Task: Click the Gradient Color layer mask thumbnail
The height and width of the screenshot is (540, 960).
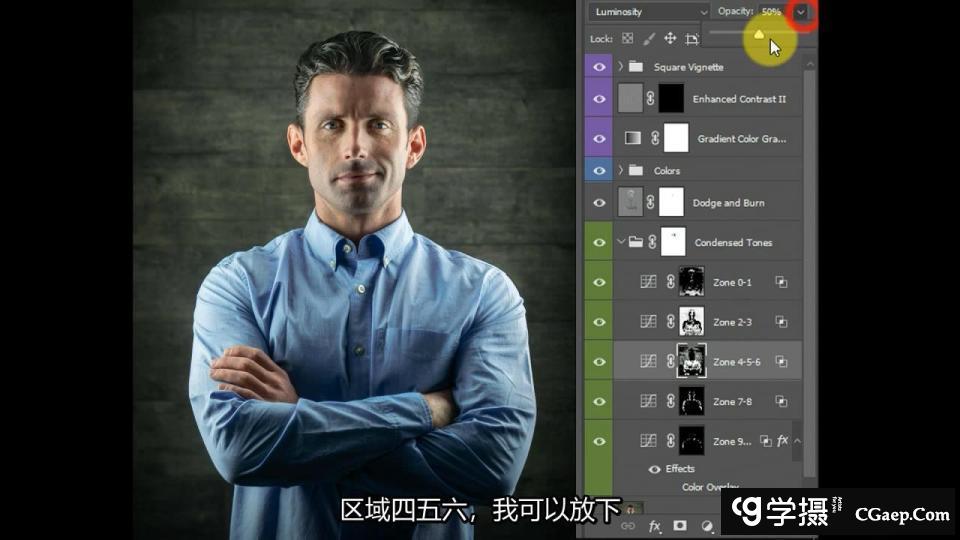Action: coord(676,138)
